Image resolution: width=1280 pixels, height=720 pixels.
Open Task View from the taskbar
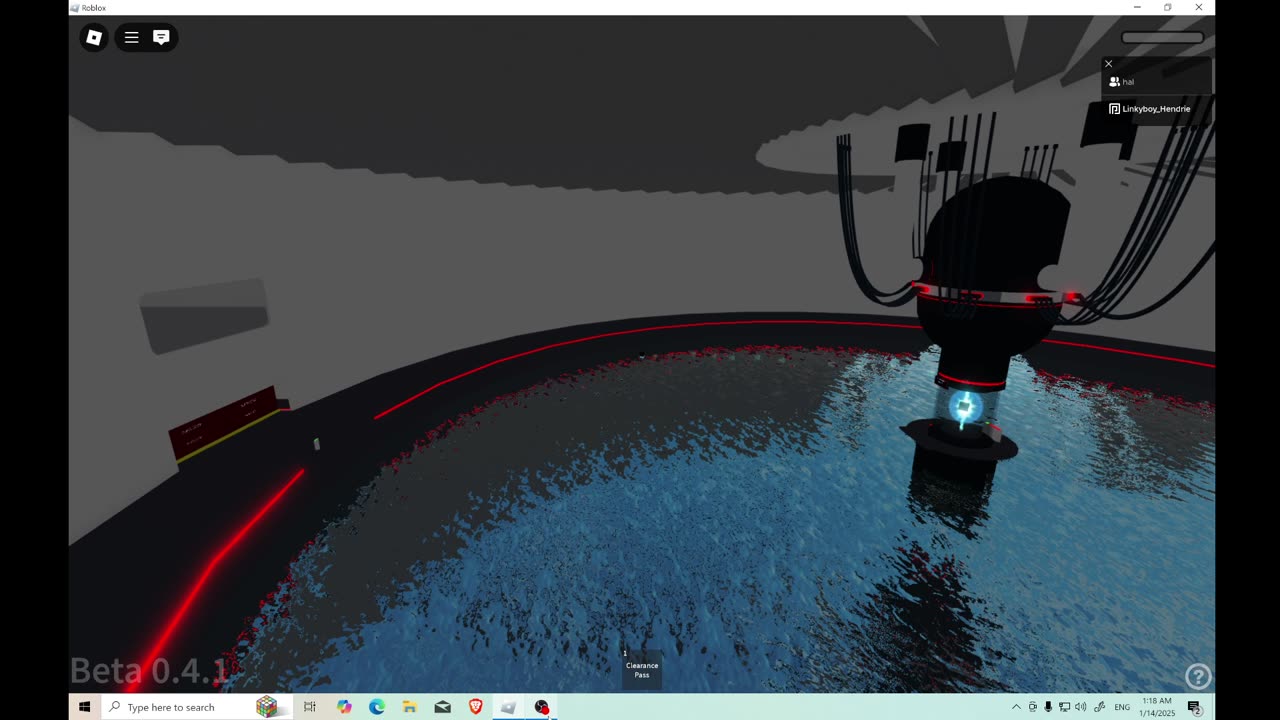tap(310, 707)
